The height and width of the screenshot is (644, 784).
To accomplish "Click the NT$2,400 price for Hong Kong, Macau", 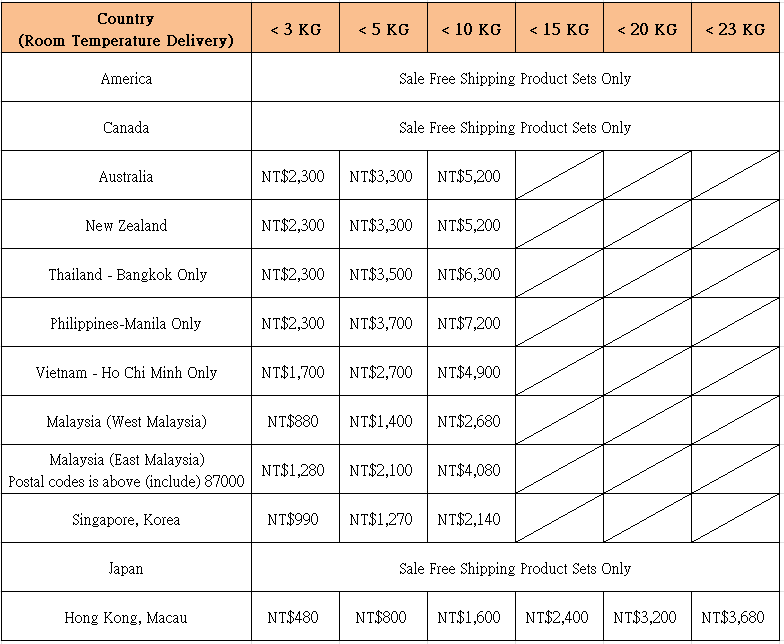I will tap(557, 617).
